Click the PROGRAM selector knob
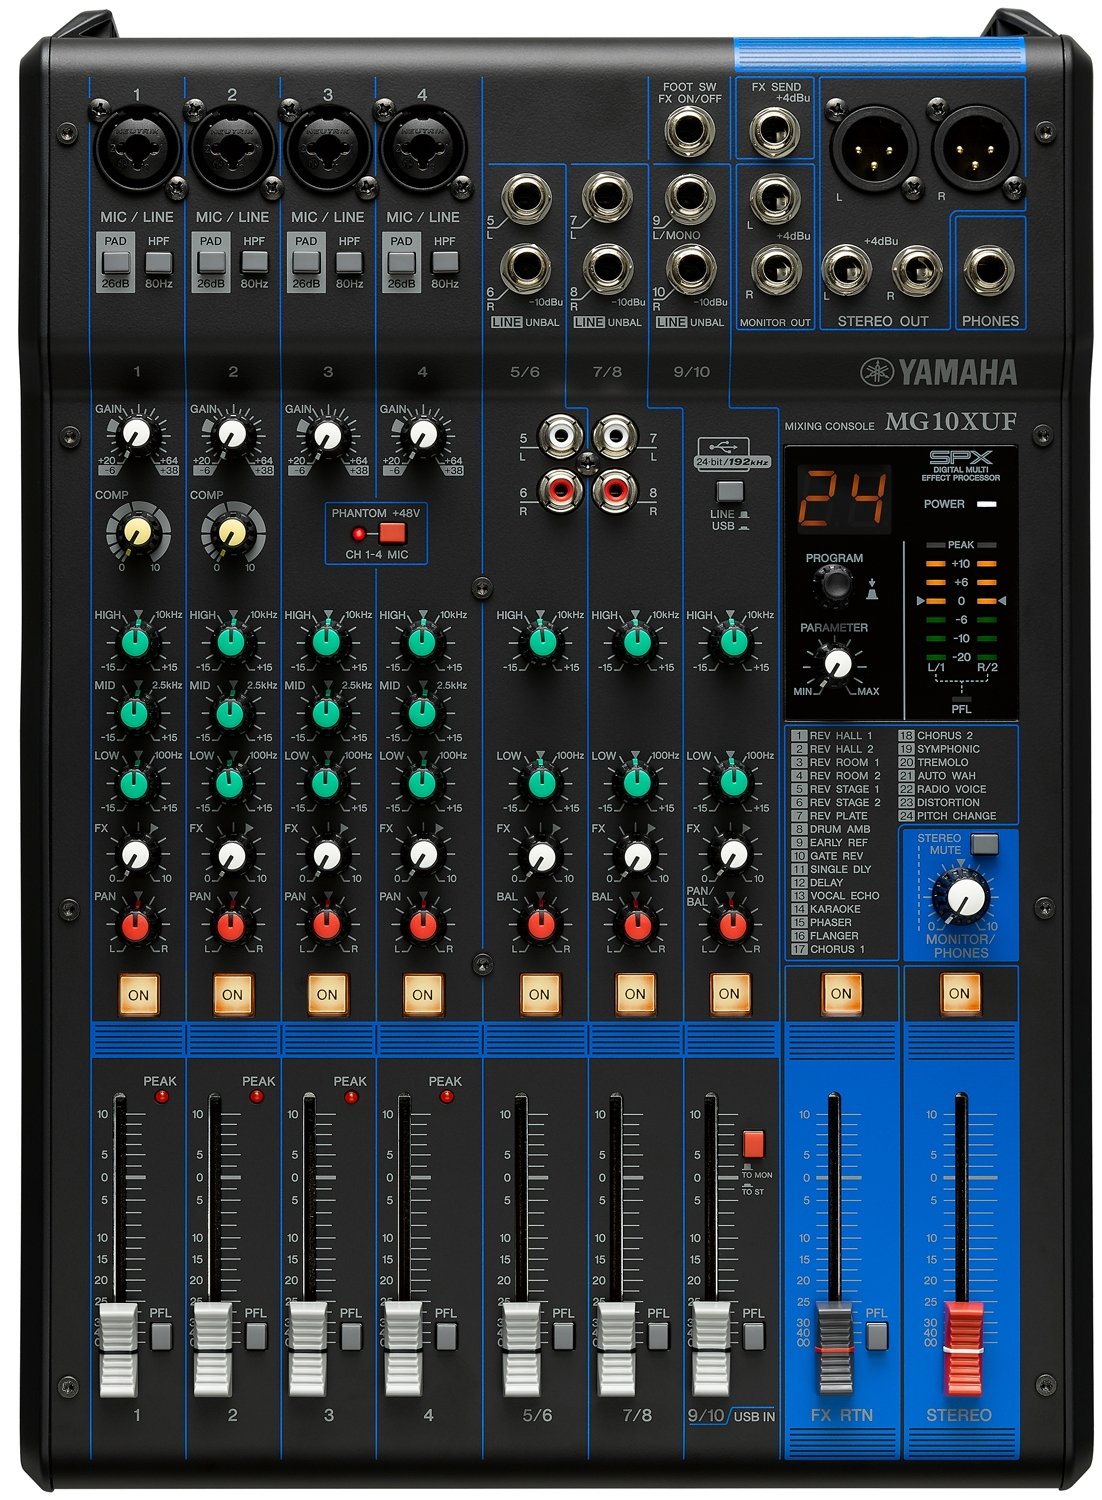This screenshot has height=1500, width=1102. click(x=832, y=583)
